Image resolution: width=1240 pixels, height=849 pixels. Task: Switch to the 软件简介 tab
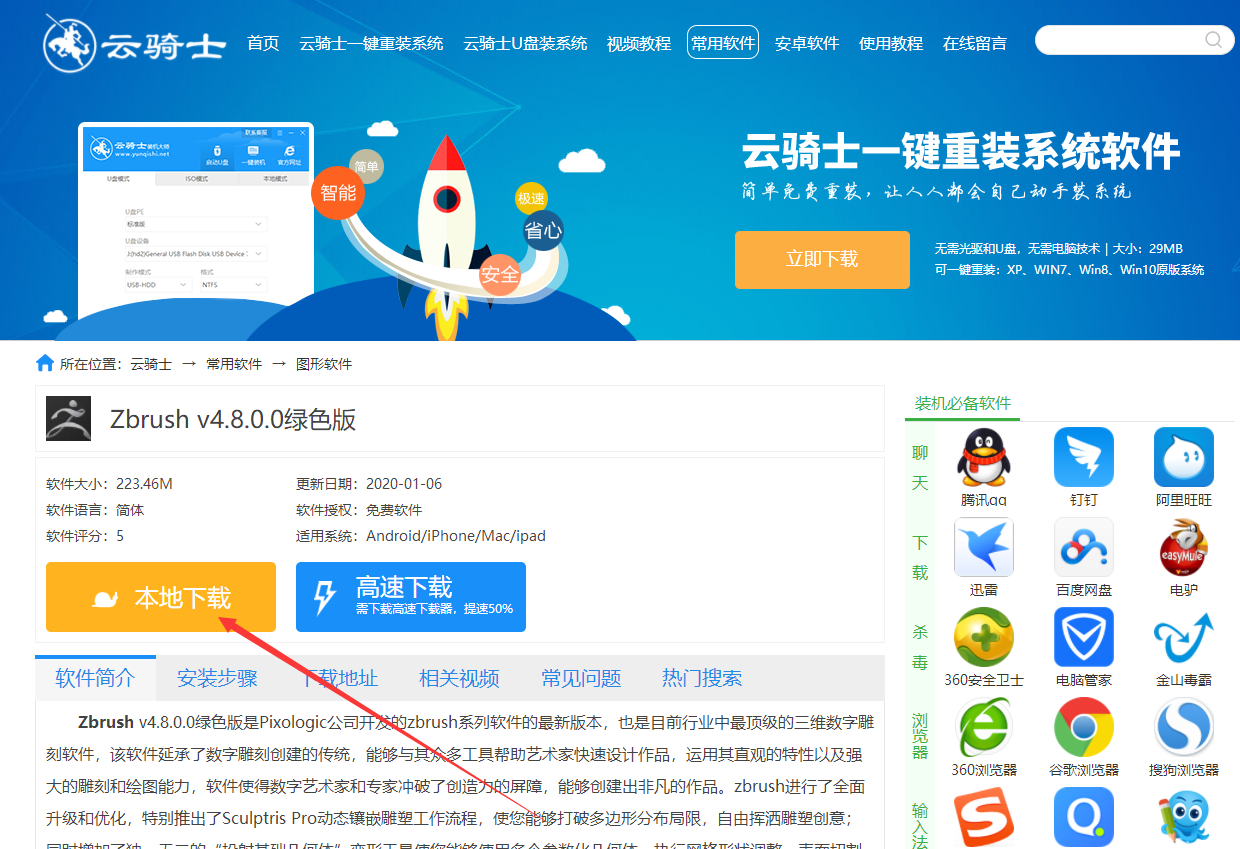96,678
